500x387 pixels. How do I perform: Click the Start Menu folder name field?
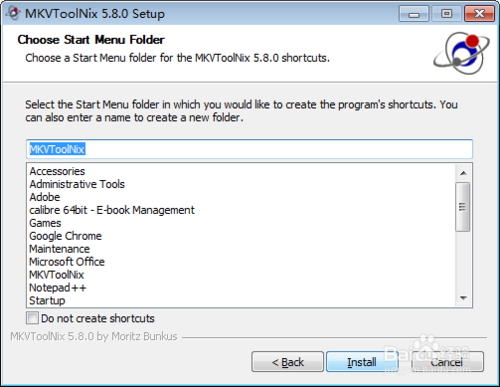pyautogui.click(x=249, y=149)
